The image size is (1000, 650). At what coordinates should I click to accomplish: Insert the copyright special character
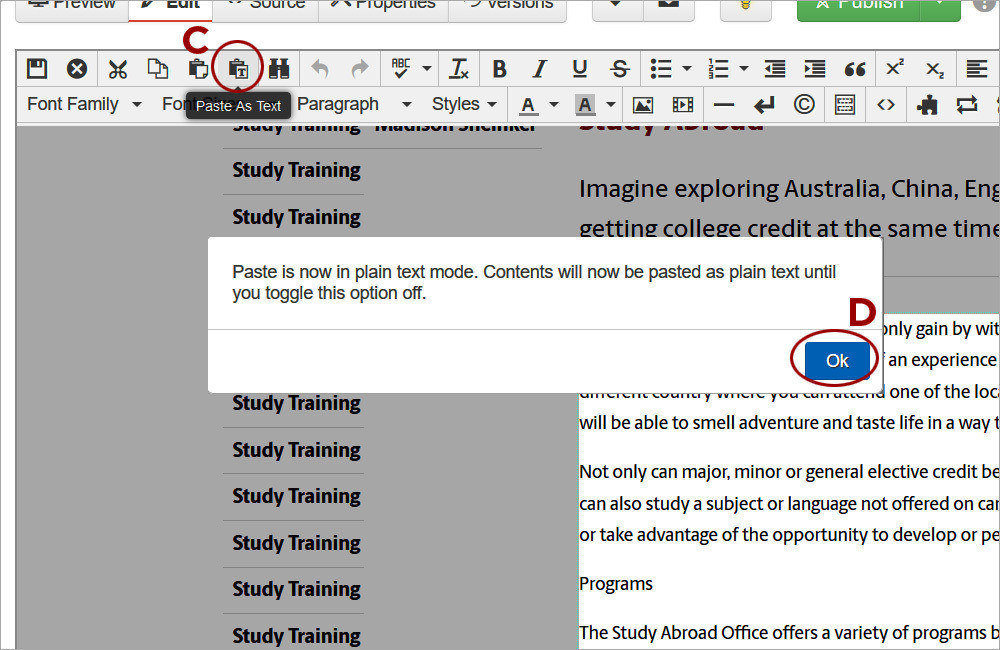pos(804,104)
